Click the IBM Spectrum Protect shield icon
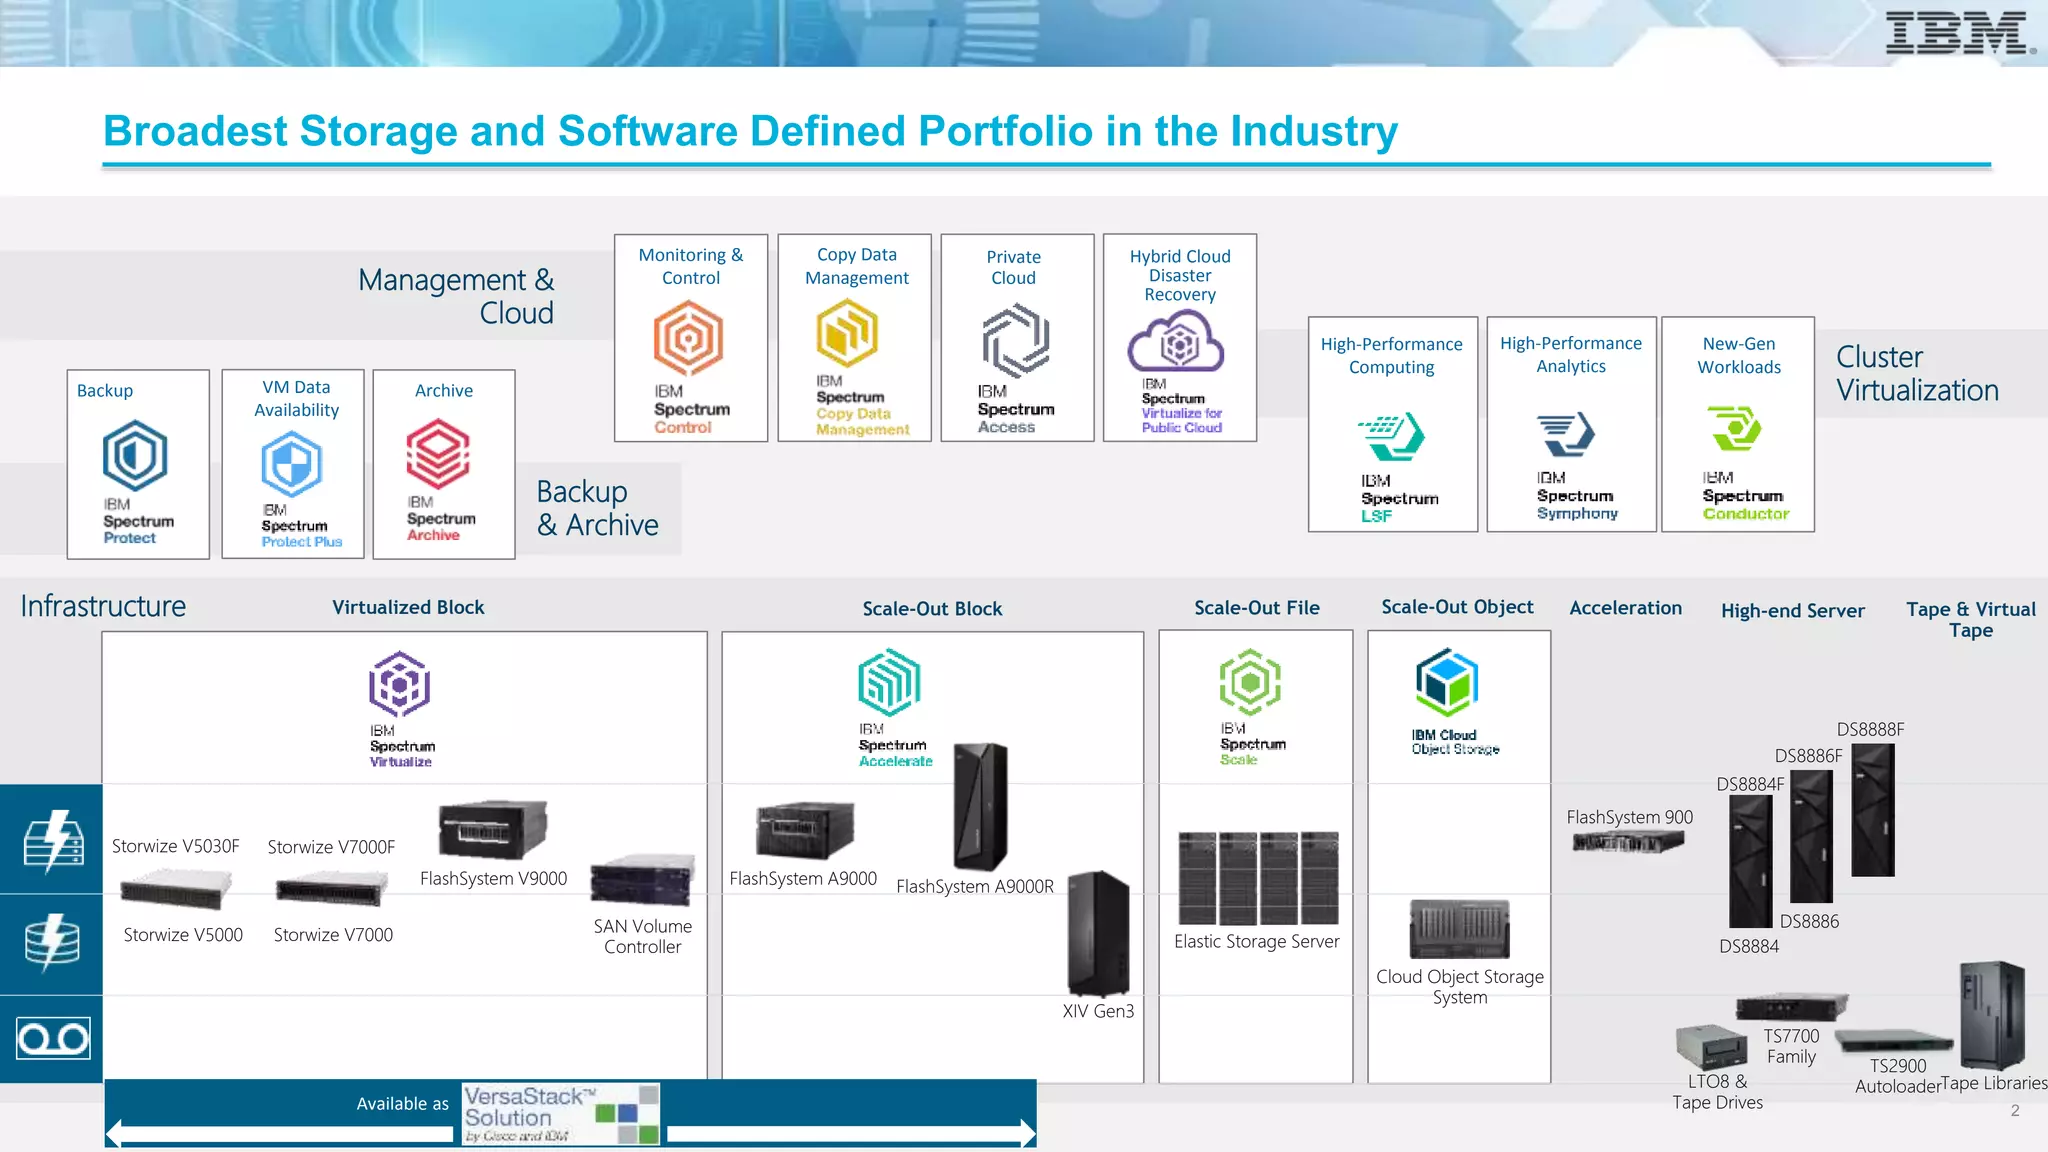The width and height of the screenshot is (2048, 1152). (135, 455)
